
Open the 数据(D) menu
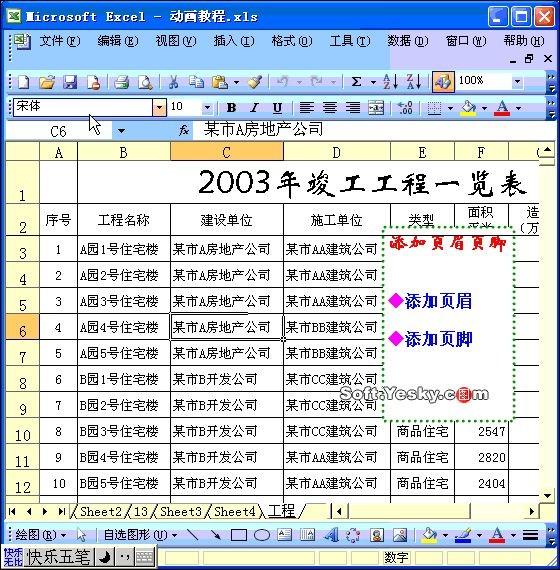pyautogui.click(x=407, y=41)
